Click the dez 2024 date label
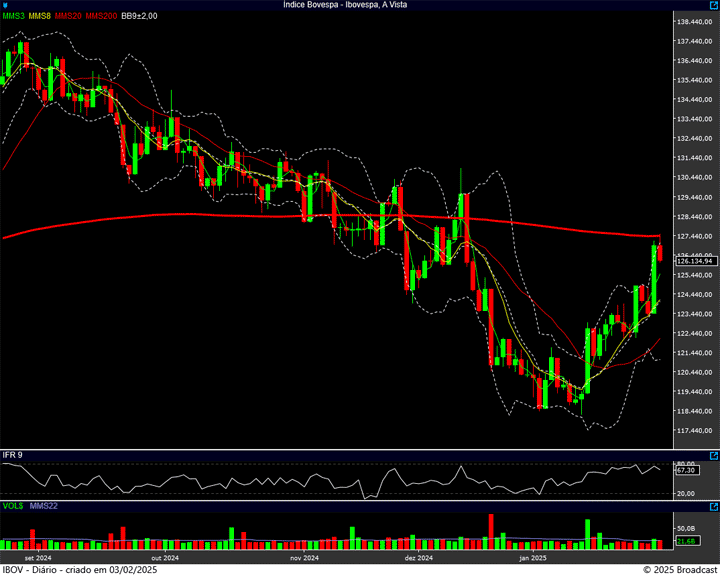Image resolution: width=720 pixels, height=575 pixels. [418, 558]
